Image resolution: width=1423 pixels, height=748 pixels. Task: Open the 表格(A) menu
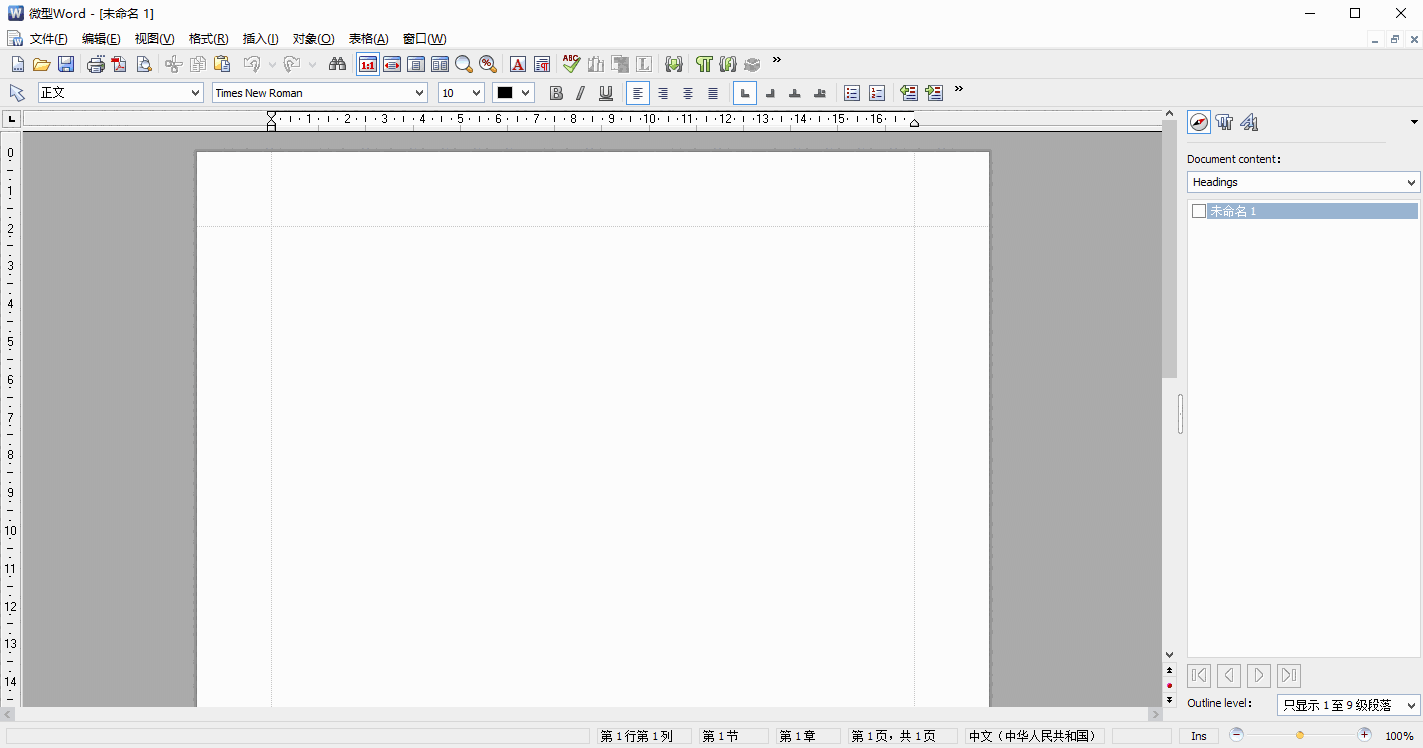368,39
